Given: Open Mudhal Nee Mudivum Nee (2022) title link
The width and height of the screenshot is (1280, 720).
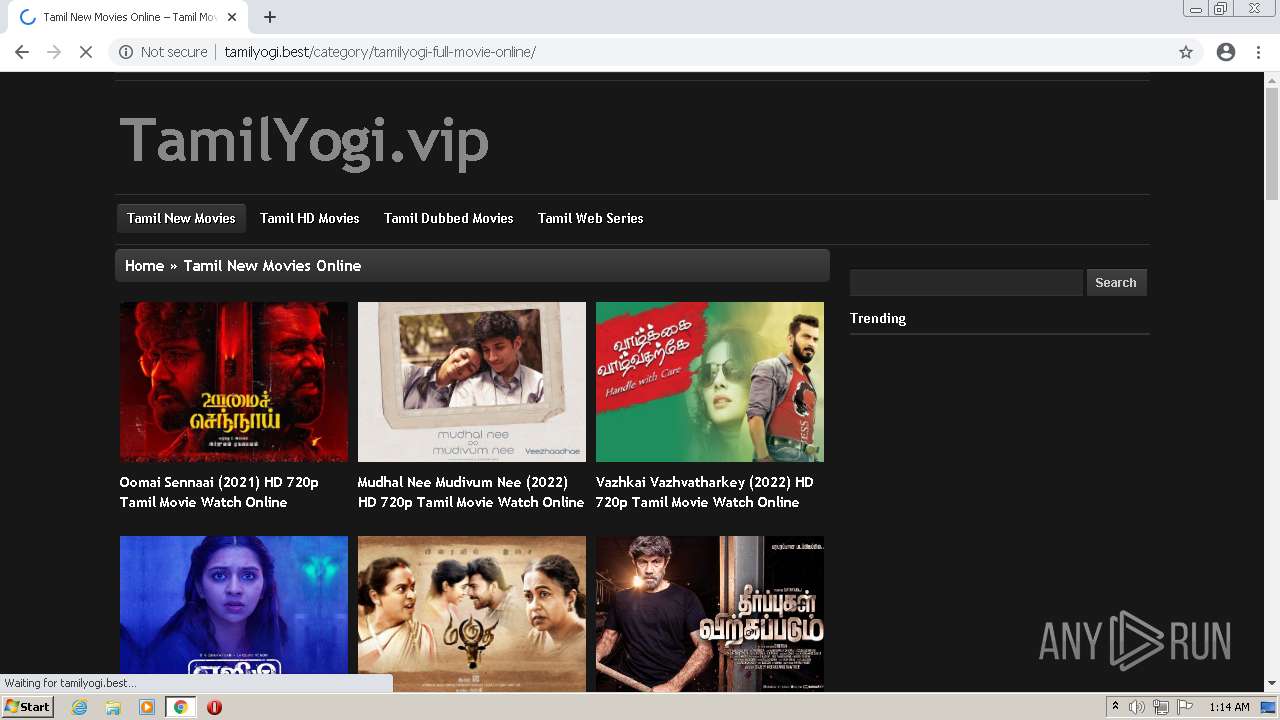Looking at the screenshot, I should [471, 492].
